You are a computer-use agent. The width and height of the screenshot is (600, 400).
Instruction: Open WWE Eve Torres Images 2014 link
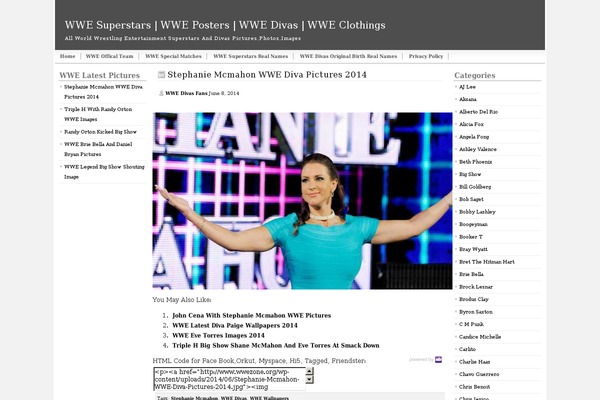(x=218, y=335)
